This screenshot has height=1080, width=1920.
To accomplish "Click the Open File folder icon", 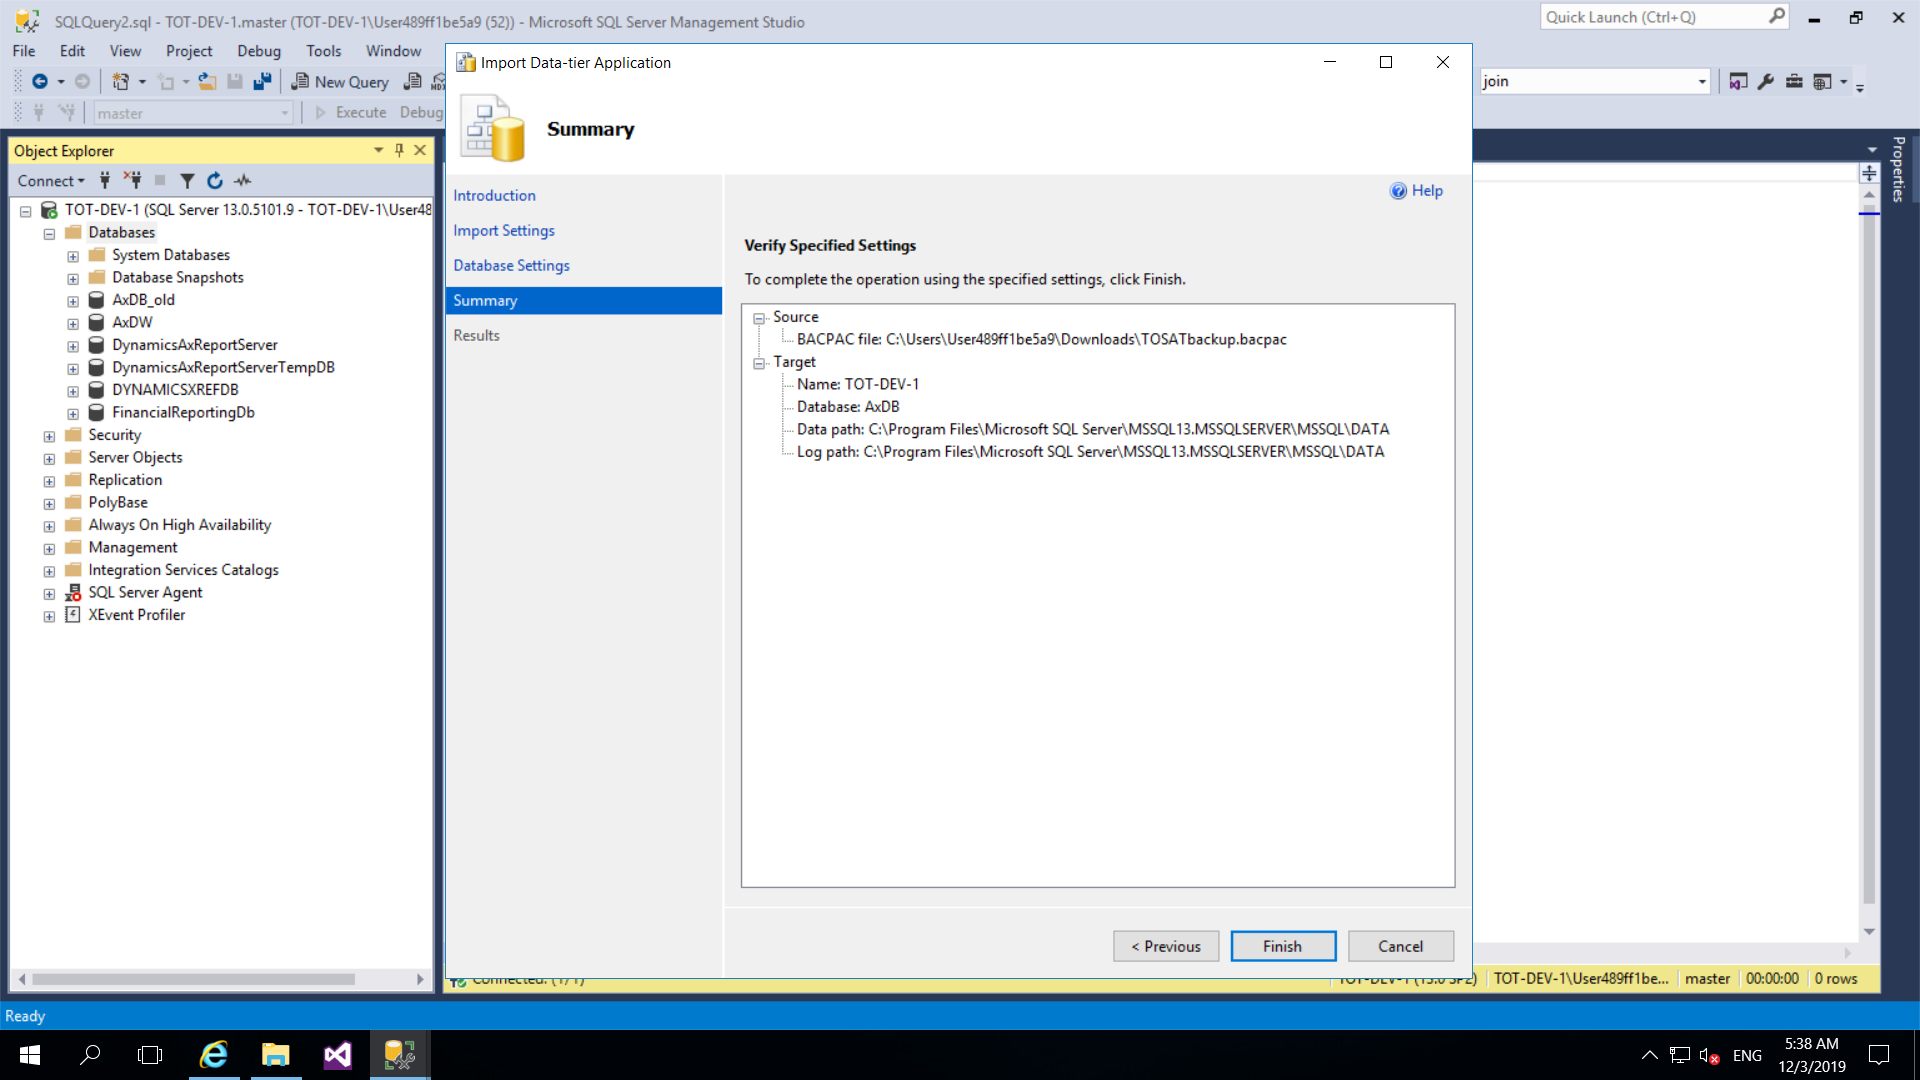I will click(207, 82).
